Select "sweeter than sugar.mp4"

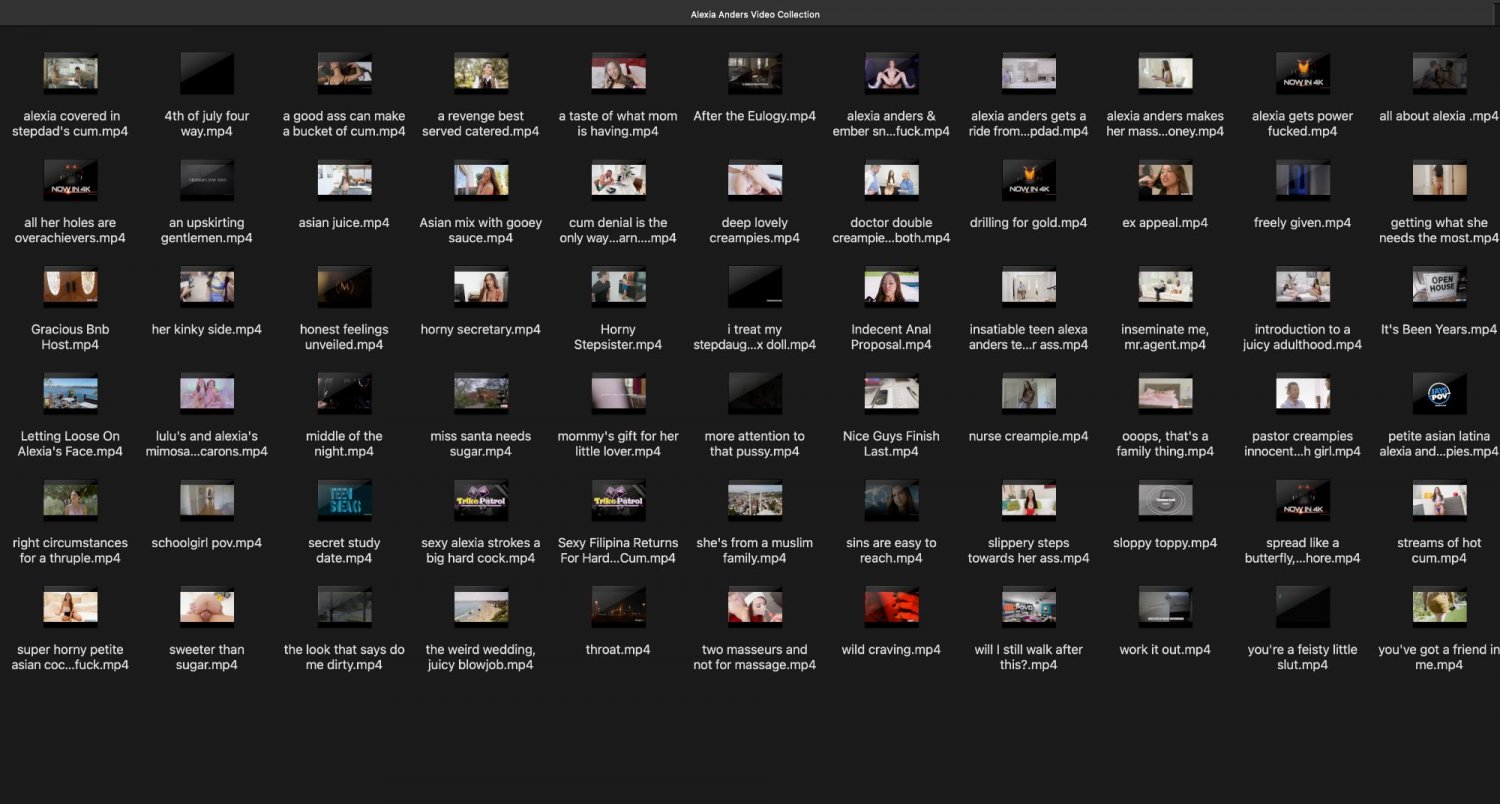(206, 605)
